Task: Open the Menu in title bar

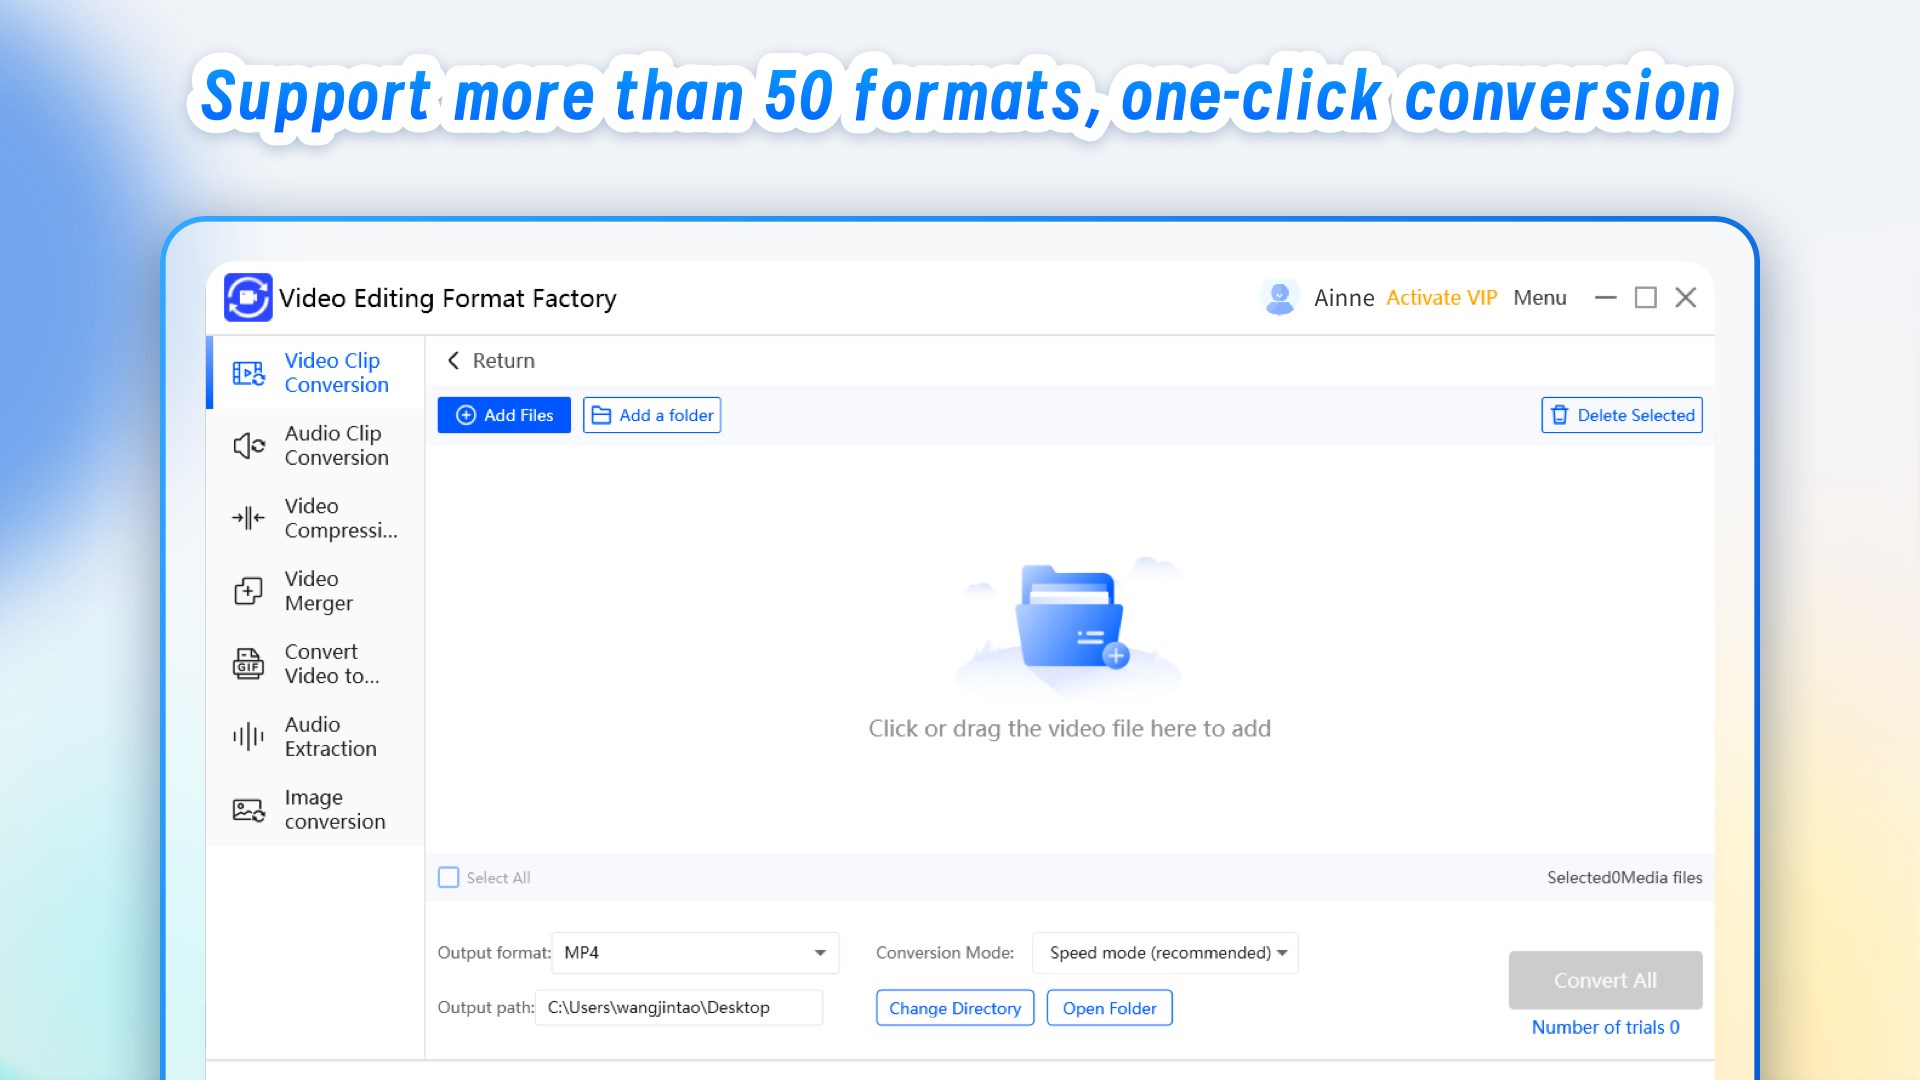Action: (x=1539, y=298)
